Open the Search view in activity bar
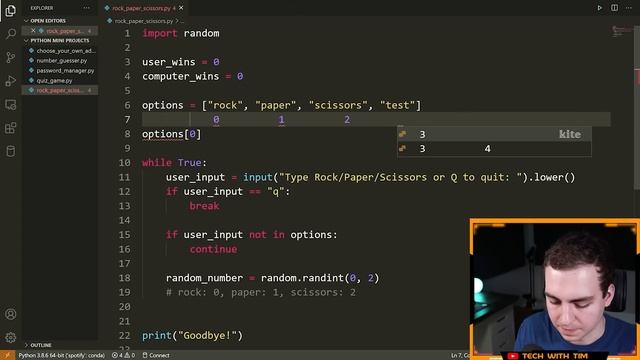The height and width of the screenshot is (360, 640). [x=11, y=33]
